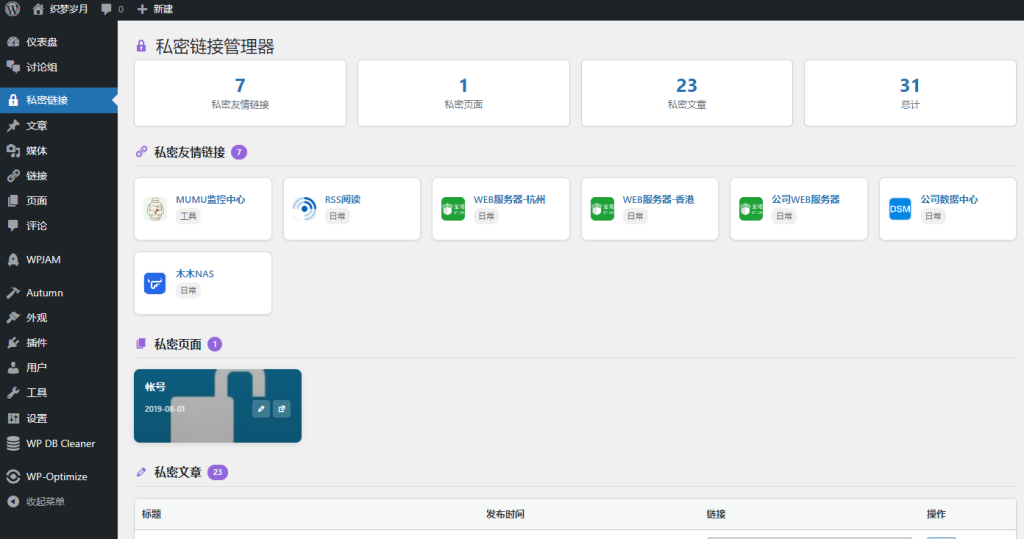
Task: Click the 木木NAS link icon
Action: point(154,283)
